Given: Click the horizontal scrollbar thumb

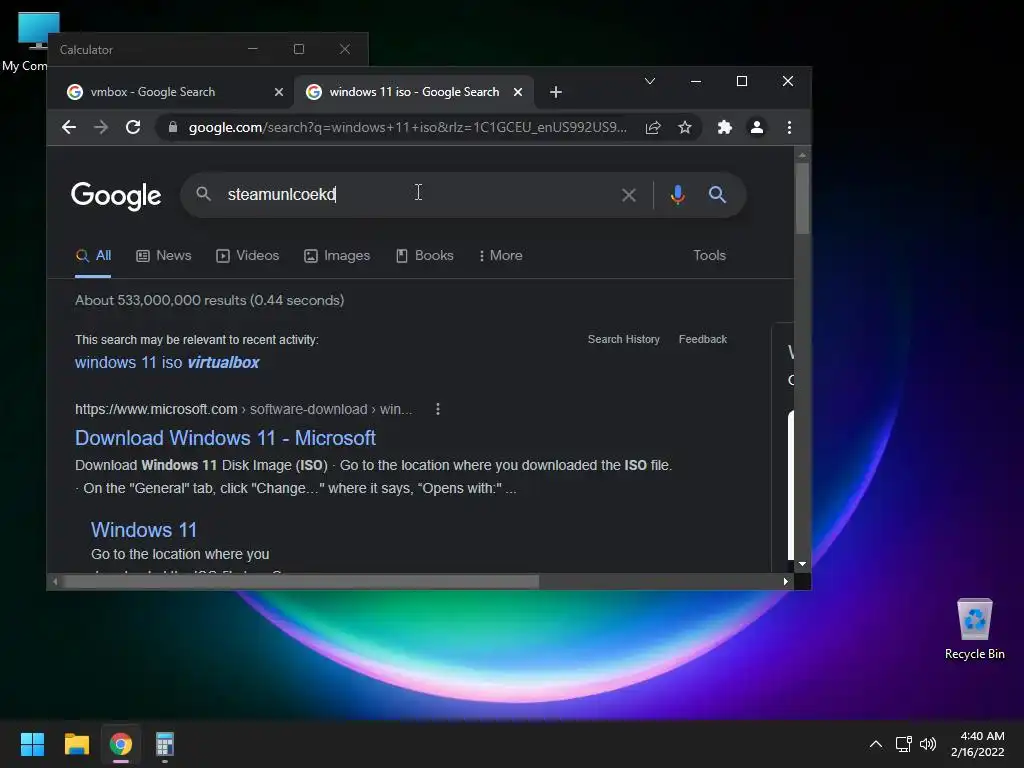Looking at the screenshot, I should tap(300, 581).
